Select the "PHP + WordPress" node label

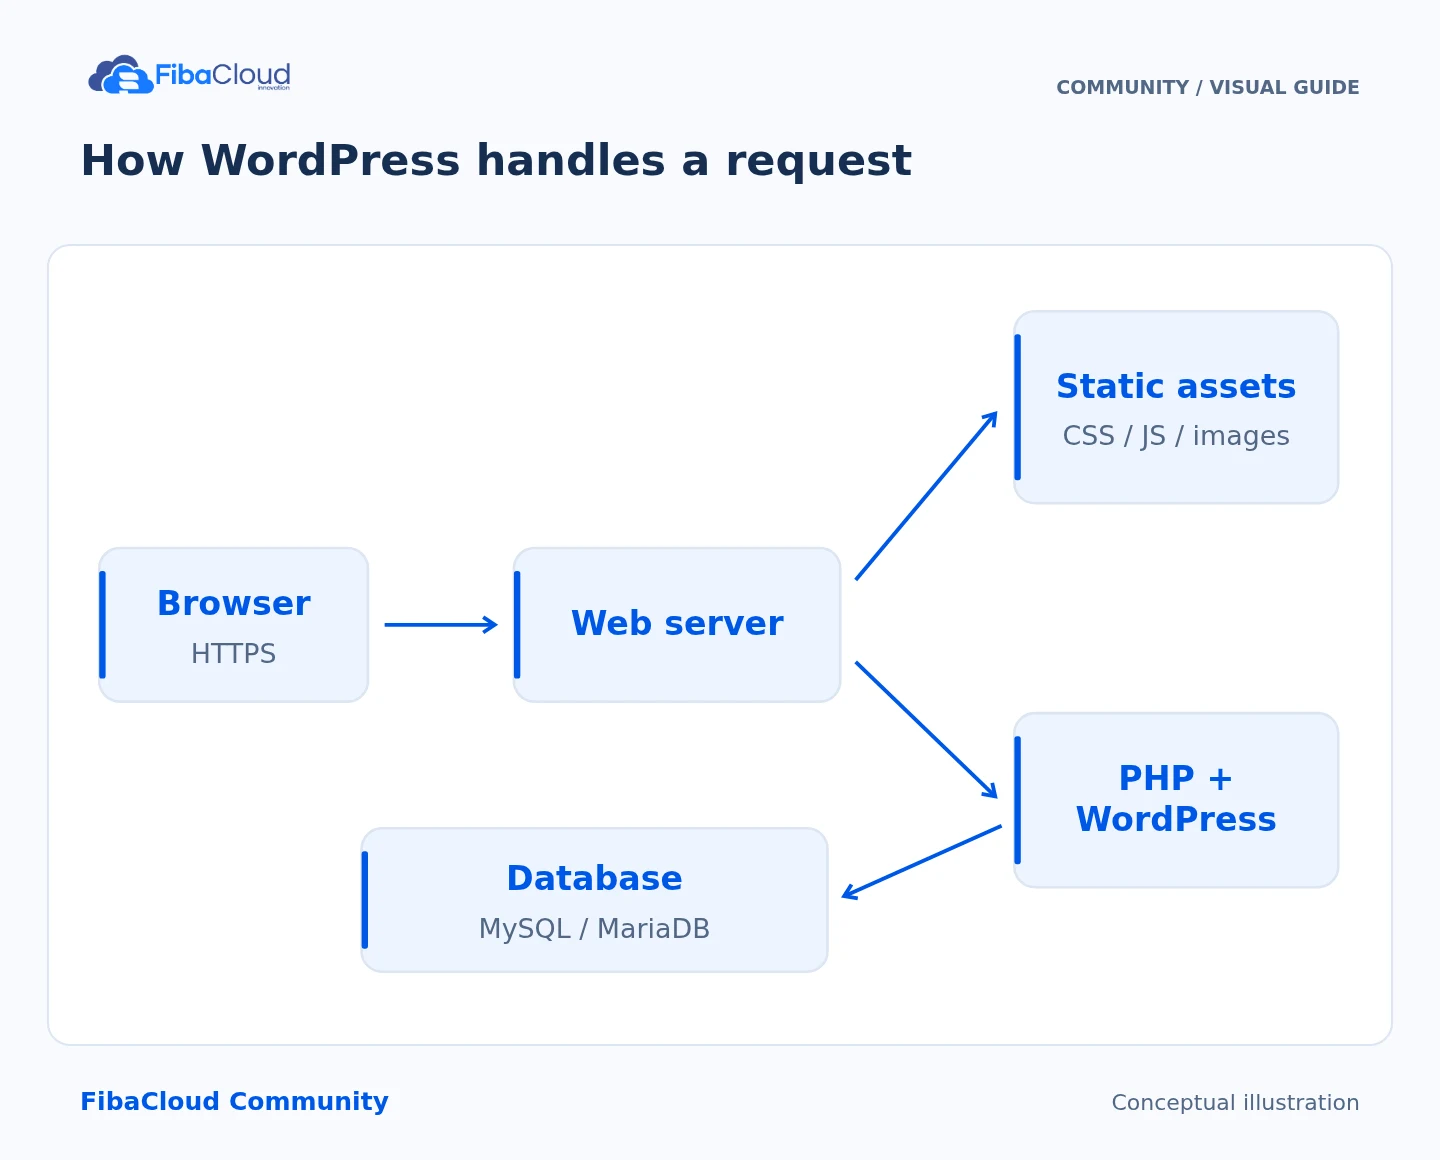(1176, 799)
